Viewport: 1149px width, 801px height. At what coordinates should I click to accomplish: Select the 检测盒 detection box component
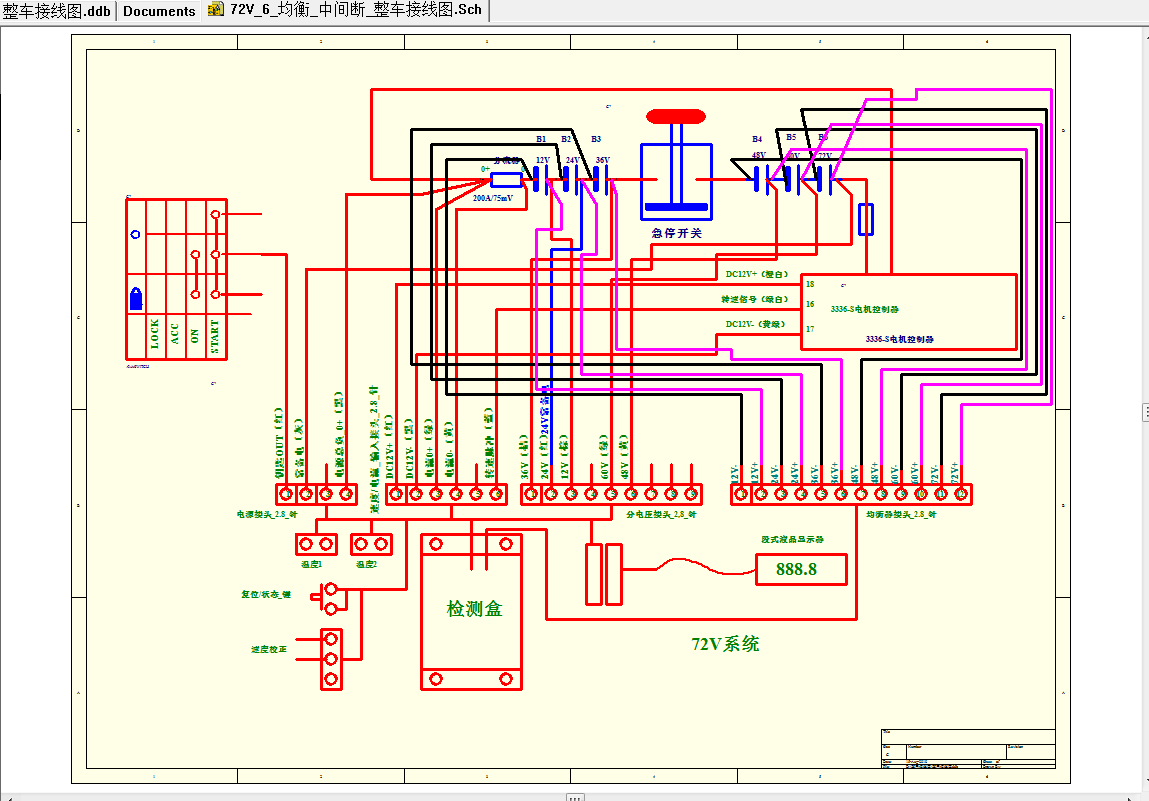click(471, 612)
